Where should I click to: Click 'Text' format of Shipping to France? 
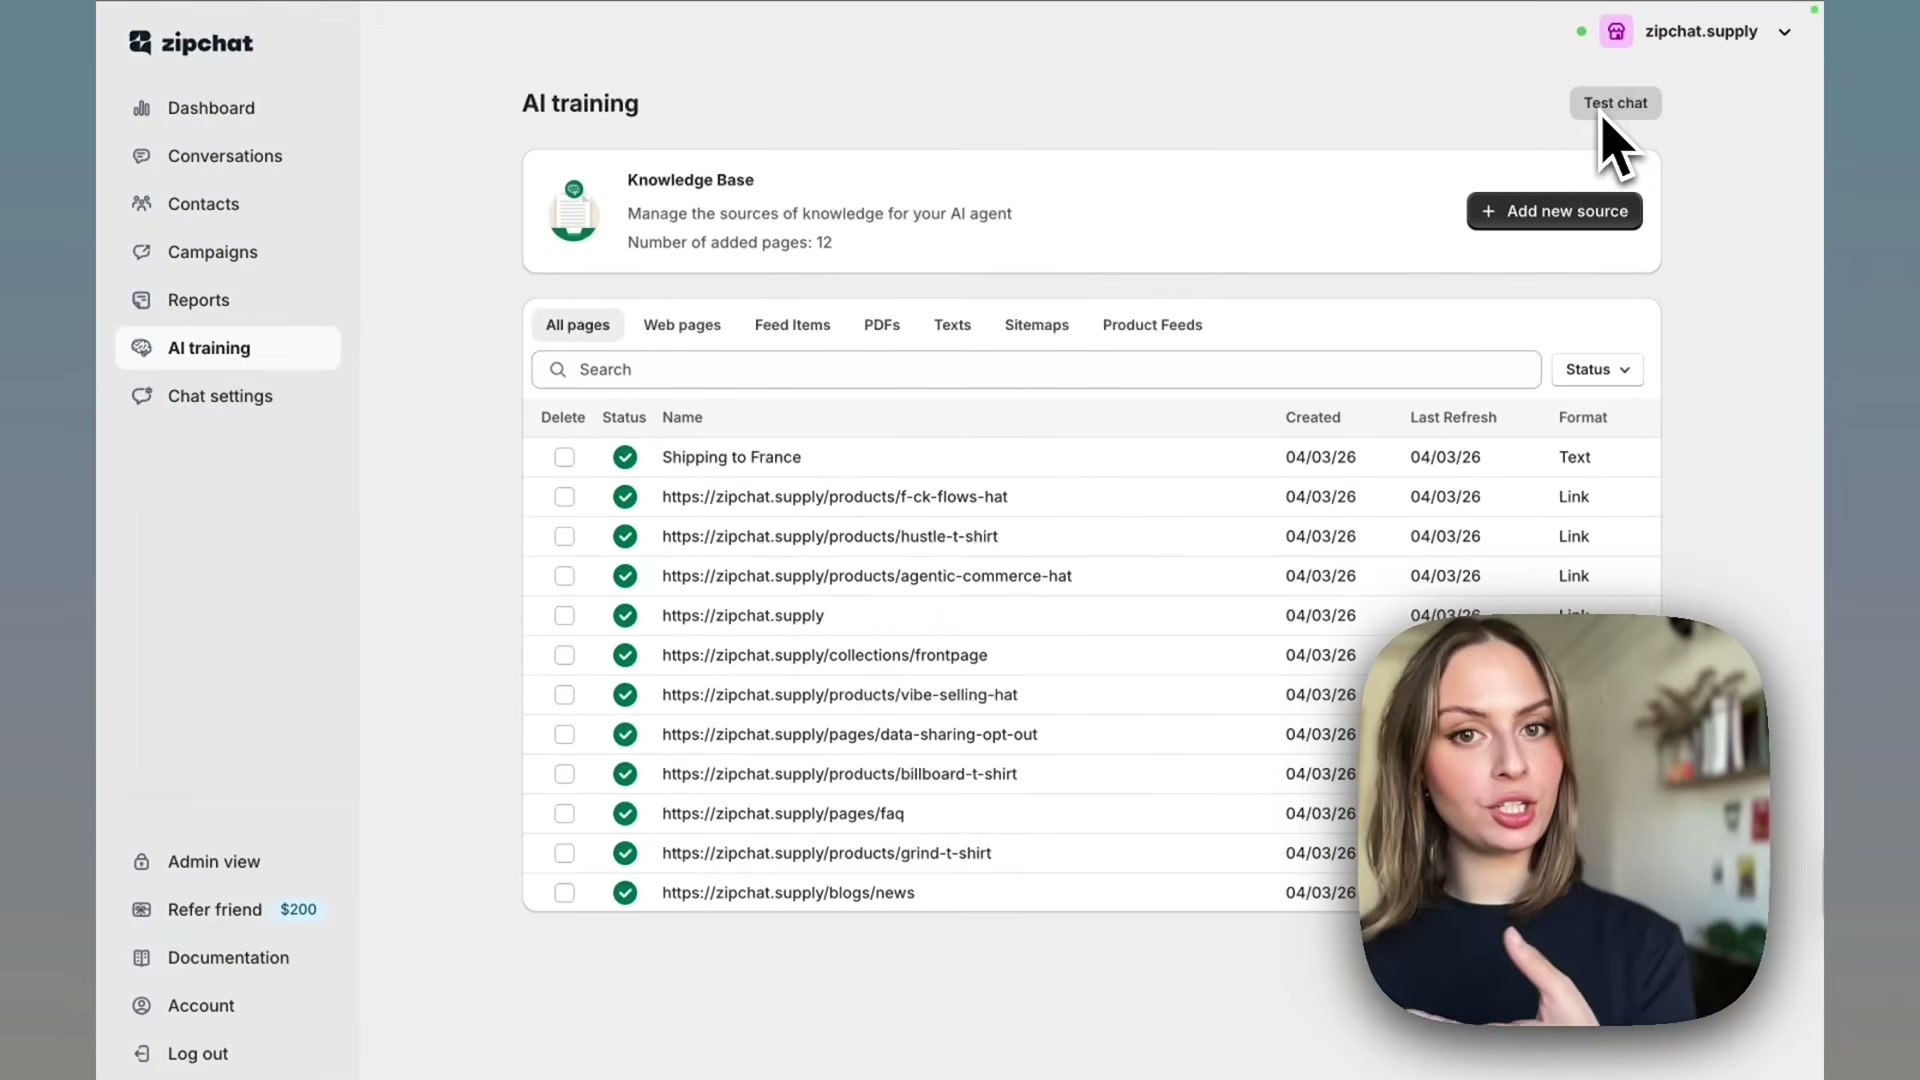point(1574,457)
